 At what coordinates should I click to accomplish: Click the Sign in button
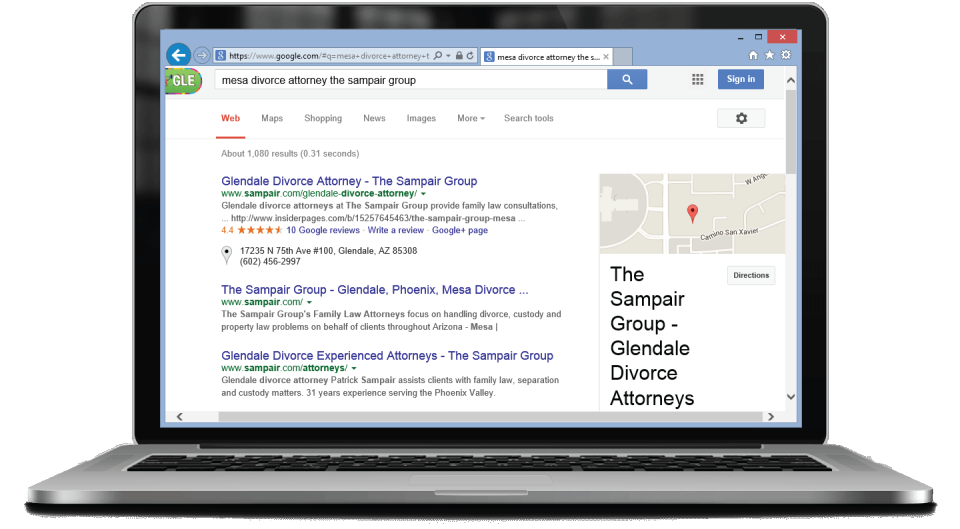[741, 80]
